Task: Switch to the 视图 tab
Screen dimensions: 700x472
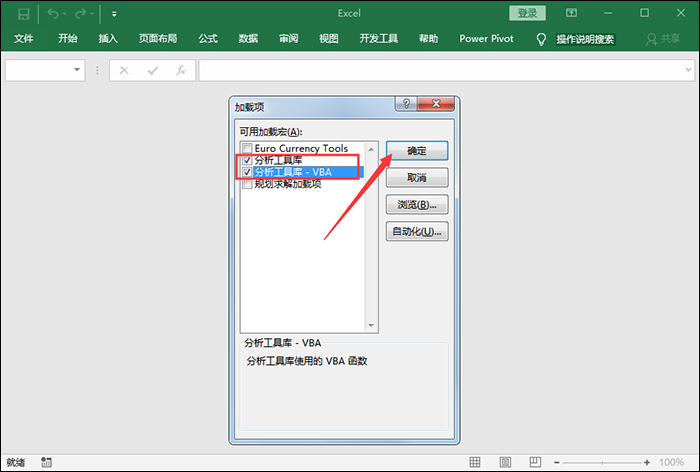Action: click(x=329, y=39)
